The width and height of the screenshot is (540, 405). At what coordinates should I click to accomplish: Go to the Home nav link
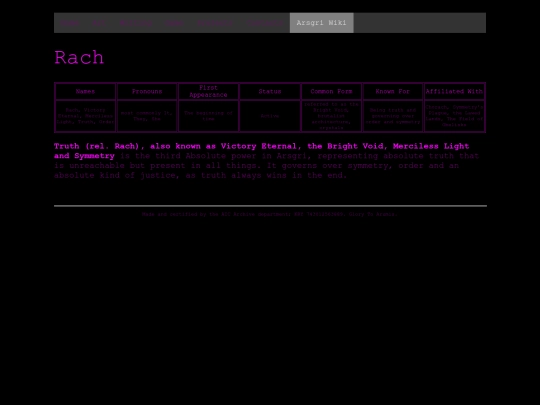coord(70,23)
